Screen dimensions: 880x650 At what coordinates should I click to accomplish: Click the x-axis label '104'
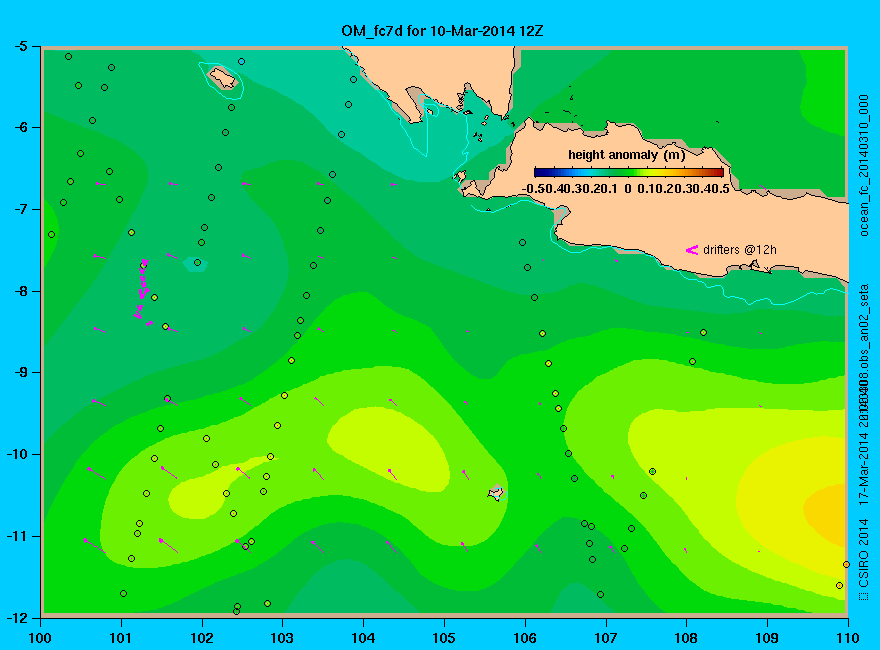tap(363, 638)
